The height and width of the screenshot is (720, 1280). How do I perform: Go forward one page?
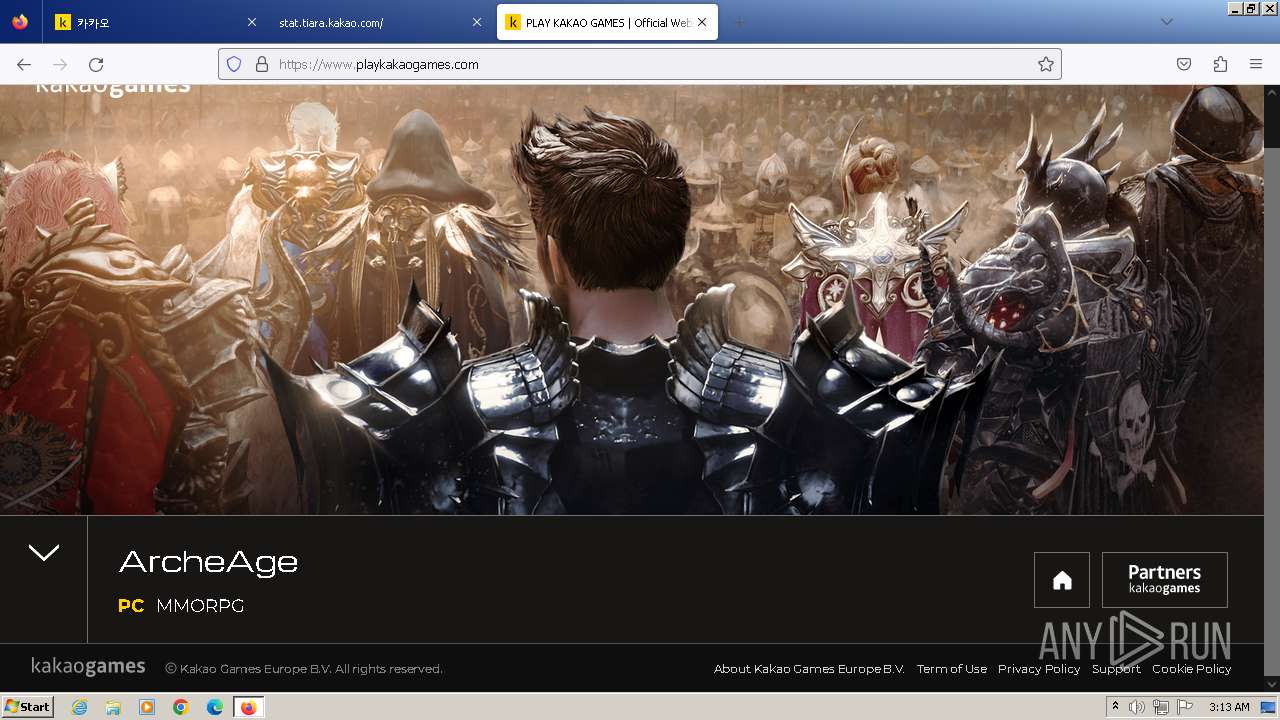pyautogui.click(x=60, y=64)
